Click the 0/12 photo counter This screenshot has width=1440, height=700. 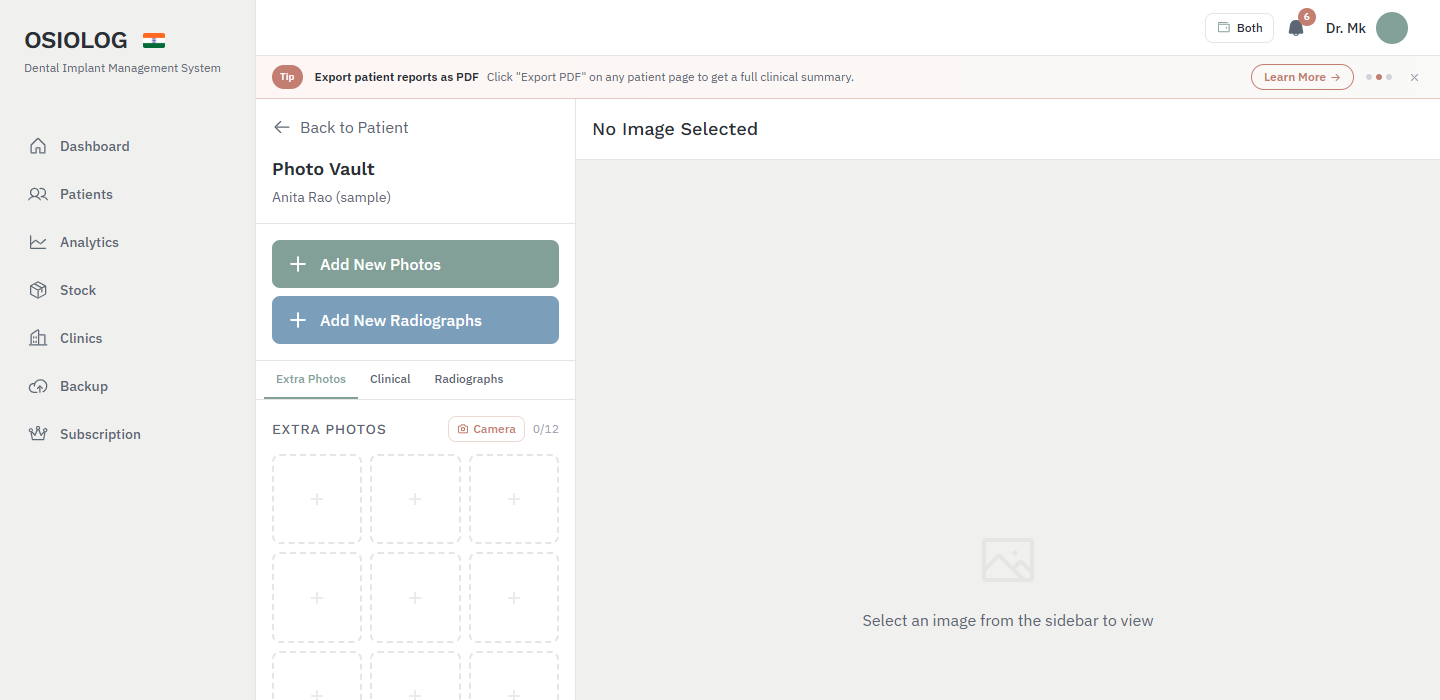tap(546, 429)
